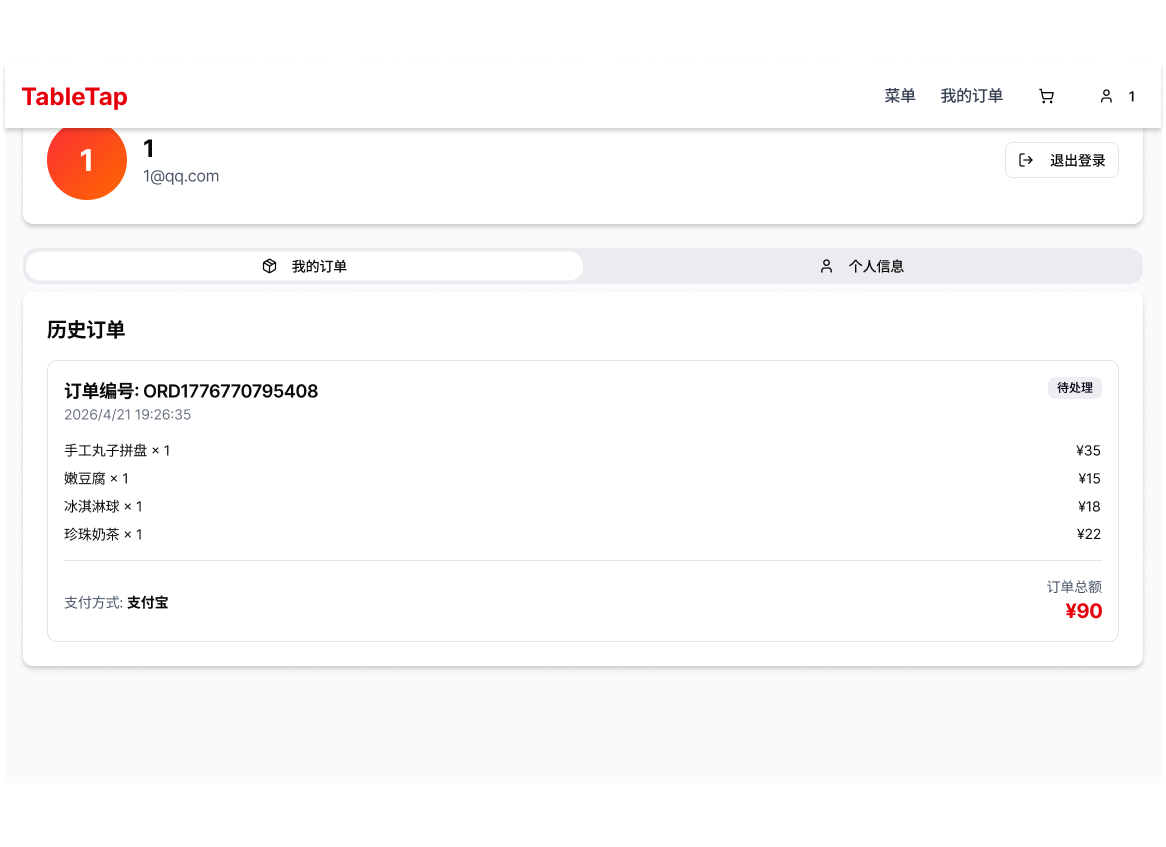
Task: Click the person icon on 个人信息 tab
Action: [x=826, y=266]
